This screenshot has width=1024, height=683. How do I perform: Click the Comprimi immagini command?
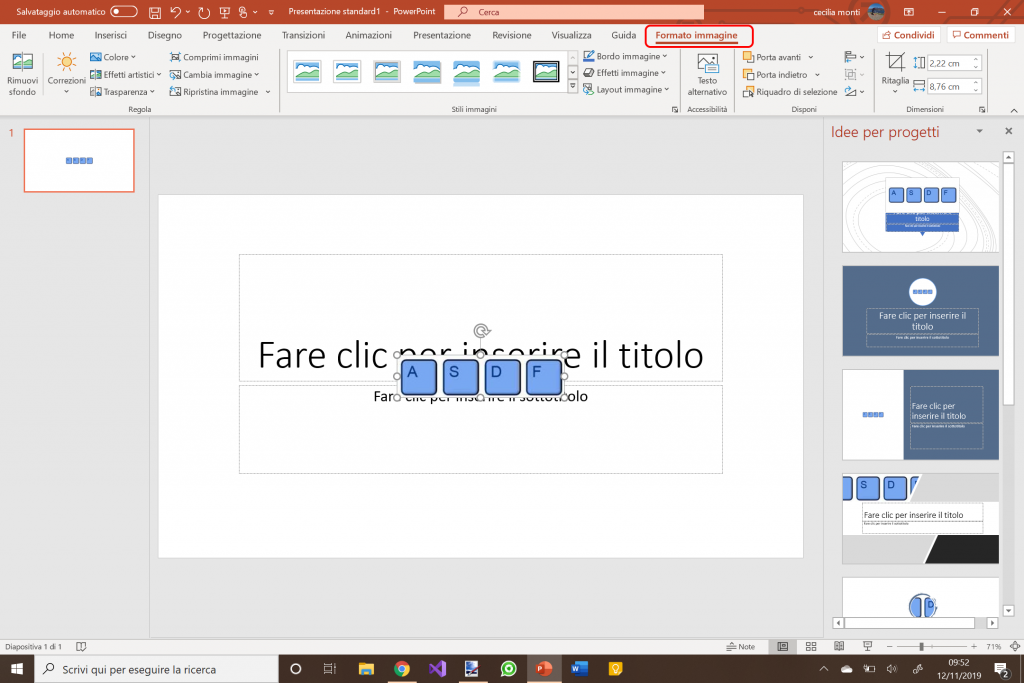[x=214, y=57]
